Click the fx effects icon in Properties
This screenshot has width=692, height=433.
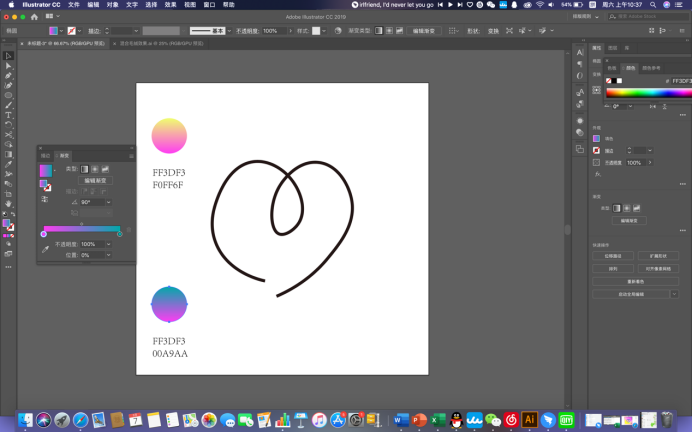[598, 174]
